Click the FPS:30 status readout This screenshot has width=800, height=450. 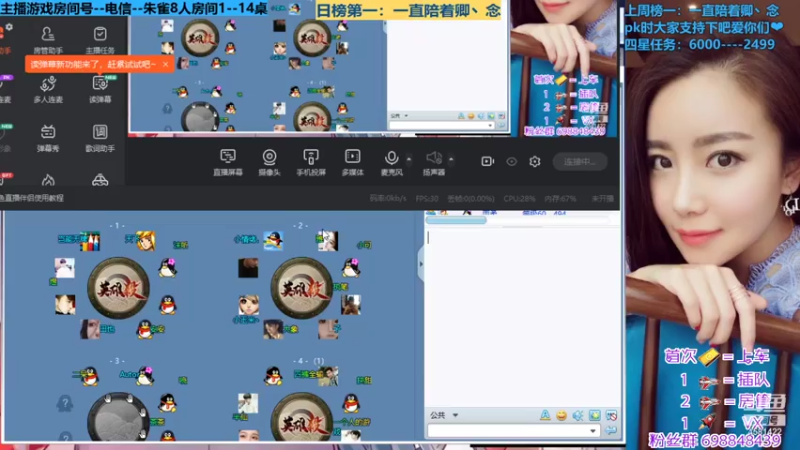coord(427,198)
